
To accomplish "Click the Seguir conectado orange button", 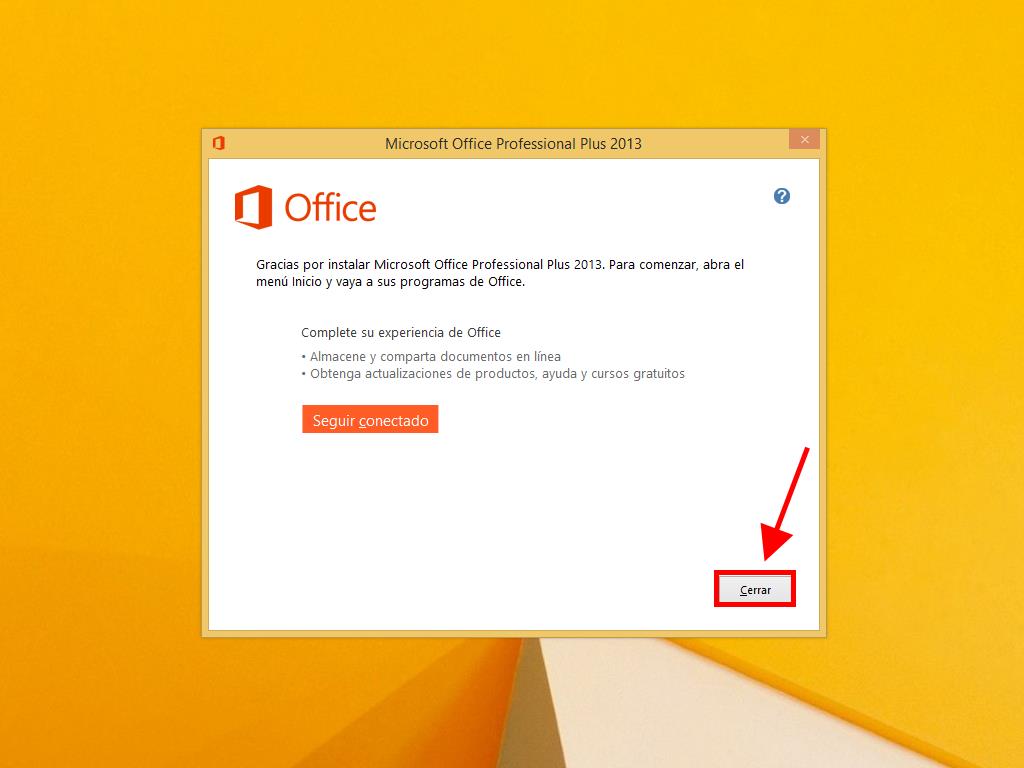I will [x=370, y=419].
